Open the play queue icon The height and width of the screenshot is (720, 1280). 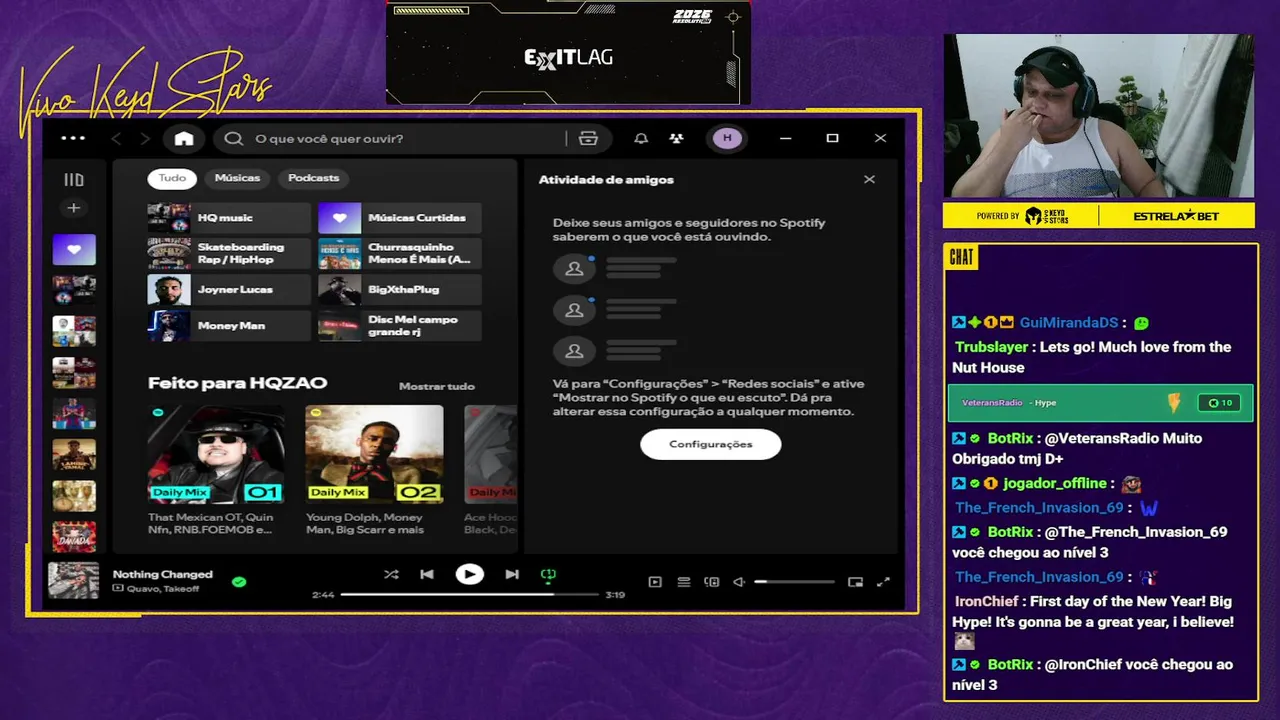(x=684, y=582)
